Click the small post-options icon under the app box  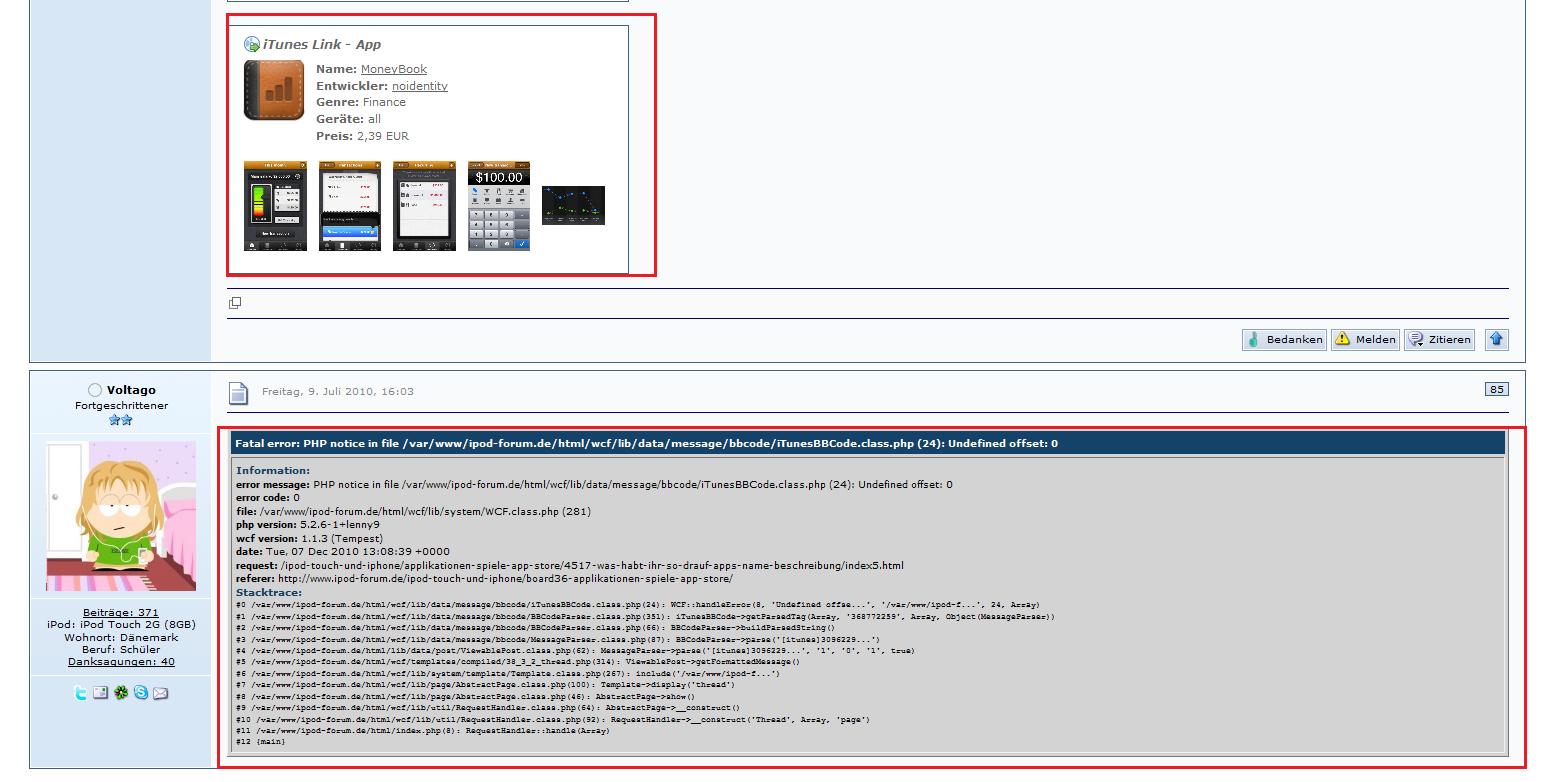coord(235,302)
